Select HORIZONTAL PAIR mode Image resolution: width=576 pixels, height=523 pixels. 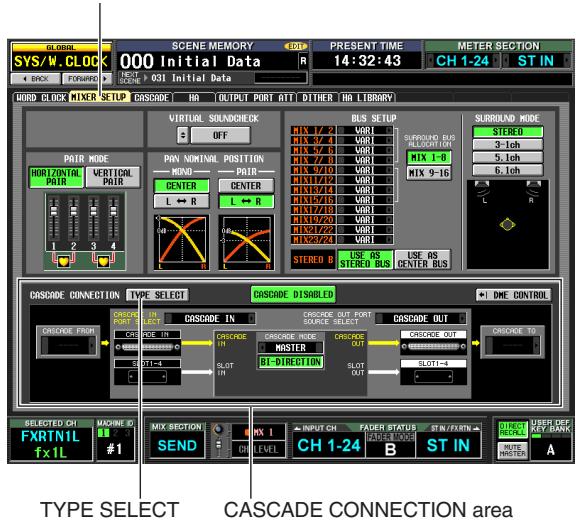[x=56, y=177]
